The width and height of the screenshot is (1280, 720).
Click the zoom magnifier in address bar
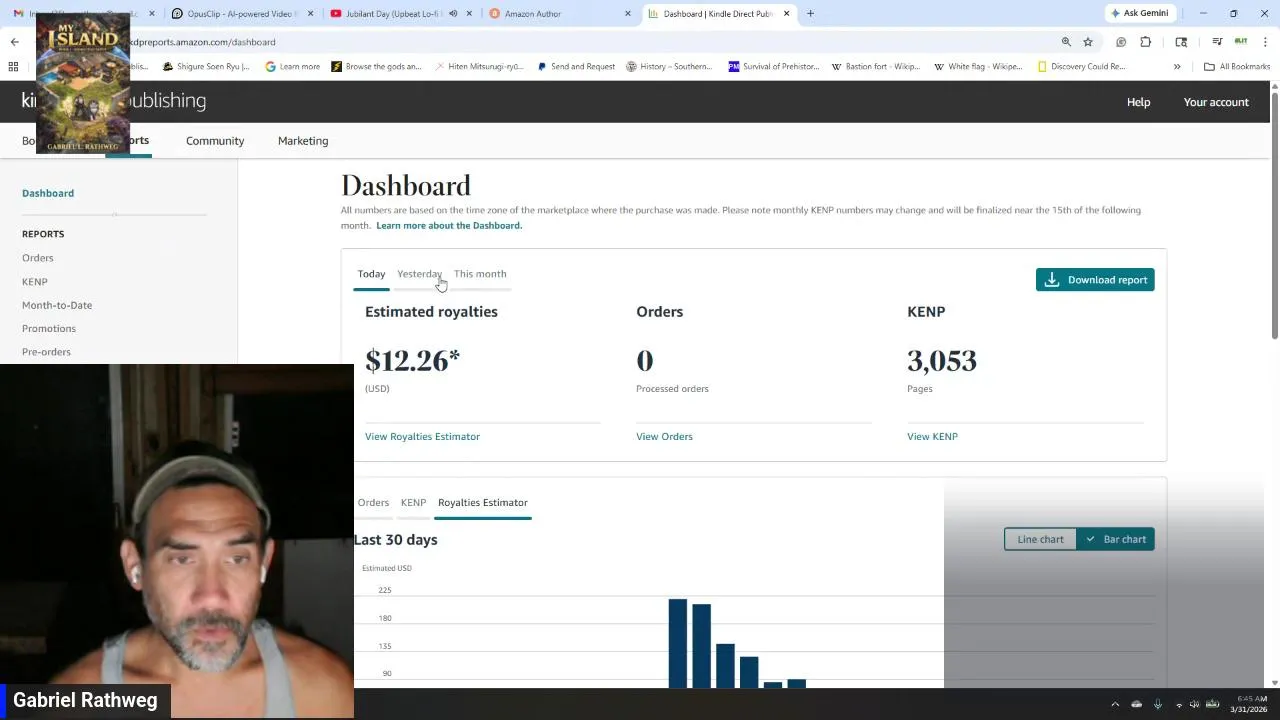tap(1066, 42)
